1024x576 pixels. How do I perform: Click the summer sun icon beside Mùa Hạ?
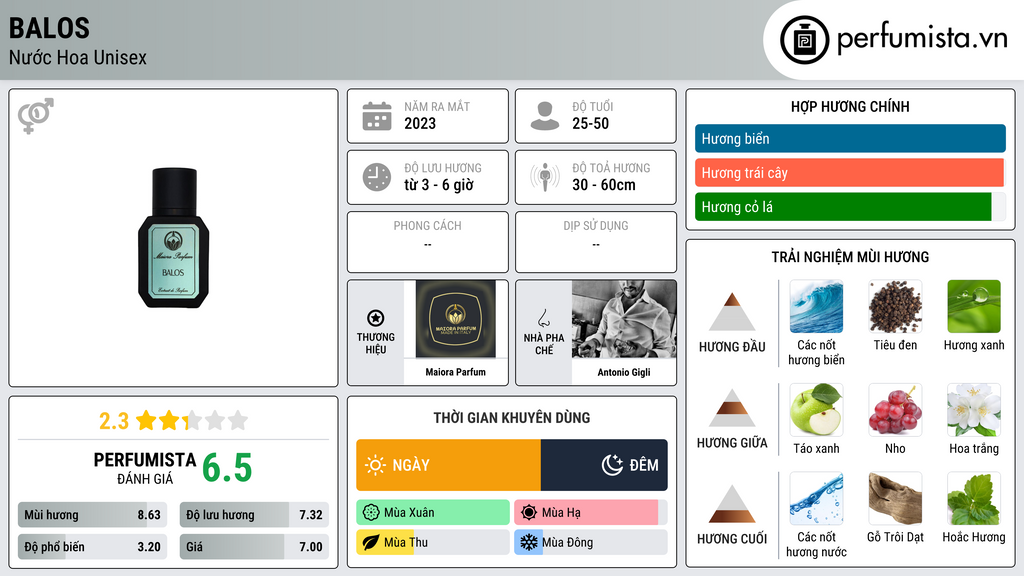[529, 512]
